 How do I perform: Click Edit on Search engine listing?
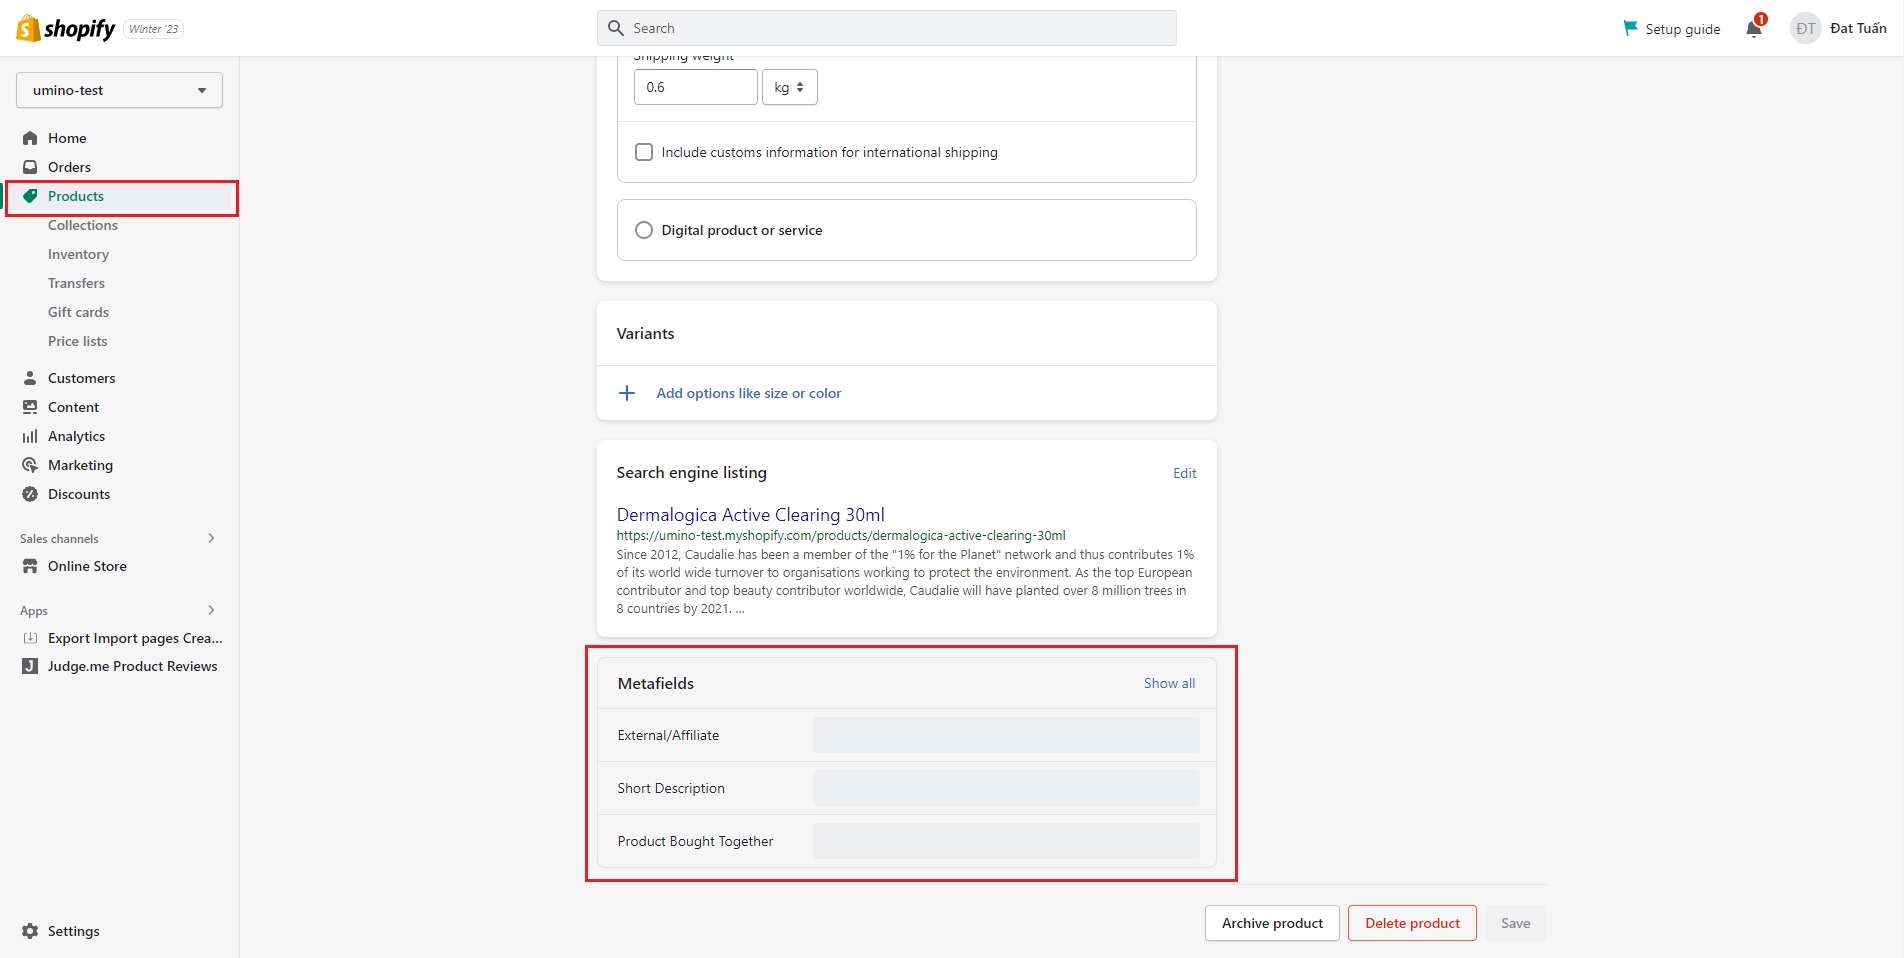click(x=1184, y=473)
